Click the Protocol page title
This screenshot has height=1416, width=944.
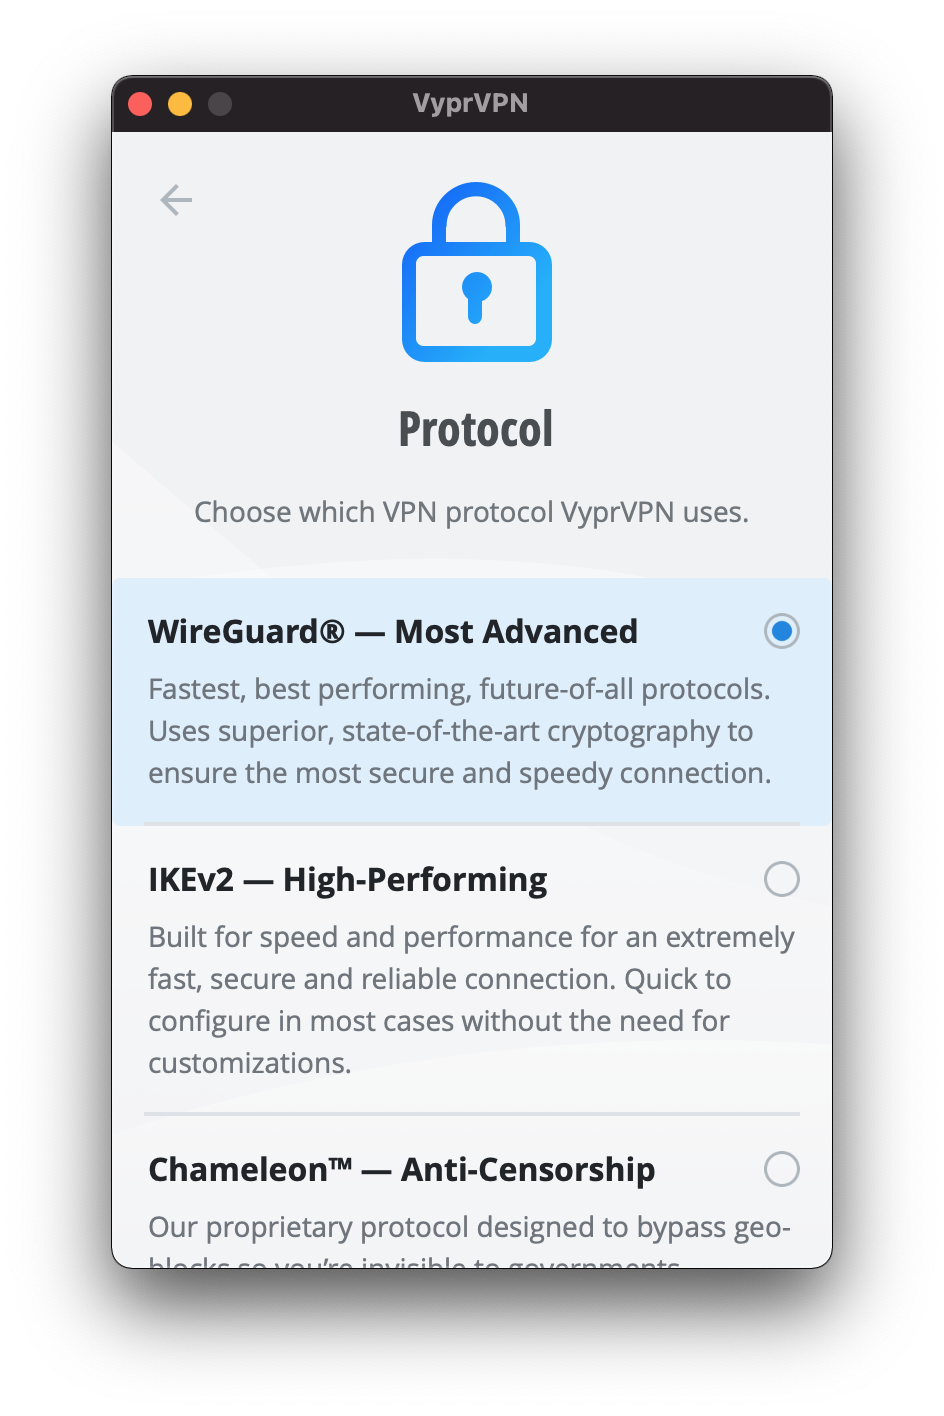click(476, 428)
